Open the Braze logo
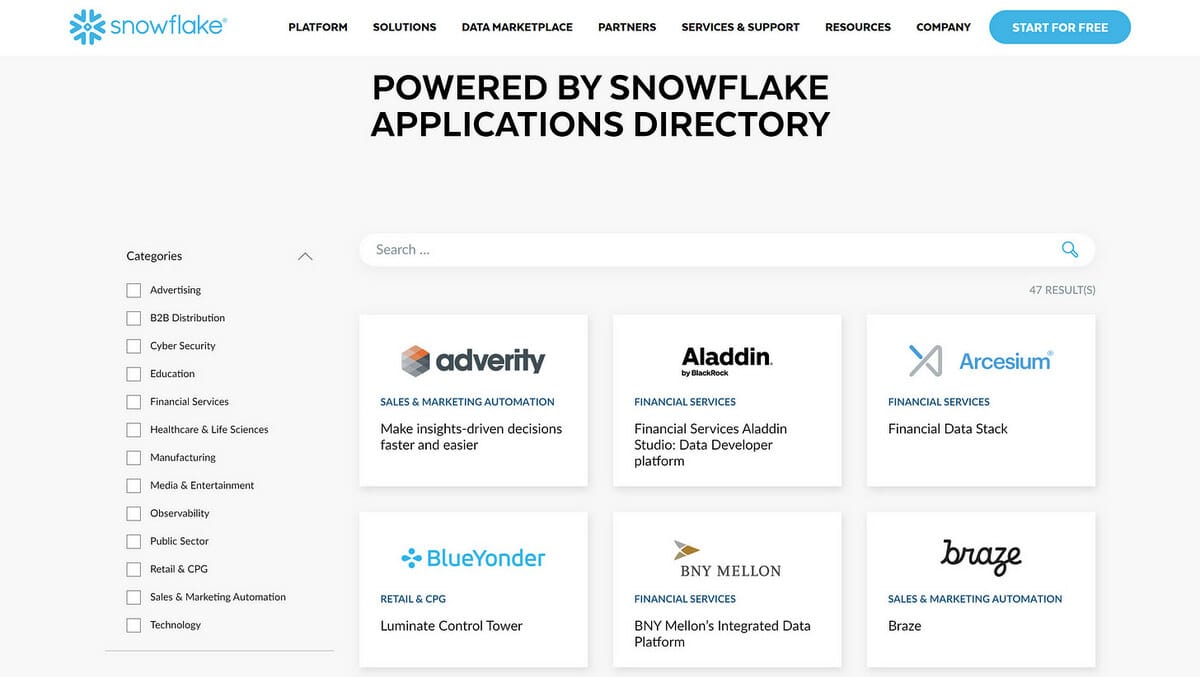The height and width of the screenshot is (677, 1200). click(x=980, y=556)
